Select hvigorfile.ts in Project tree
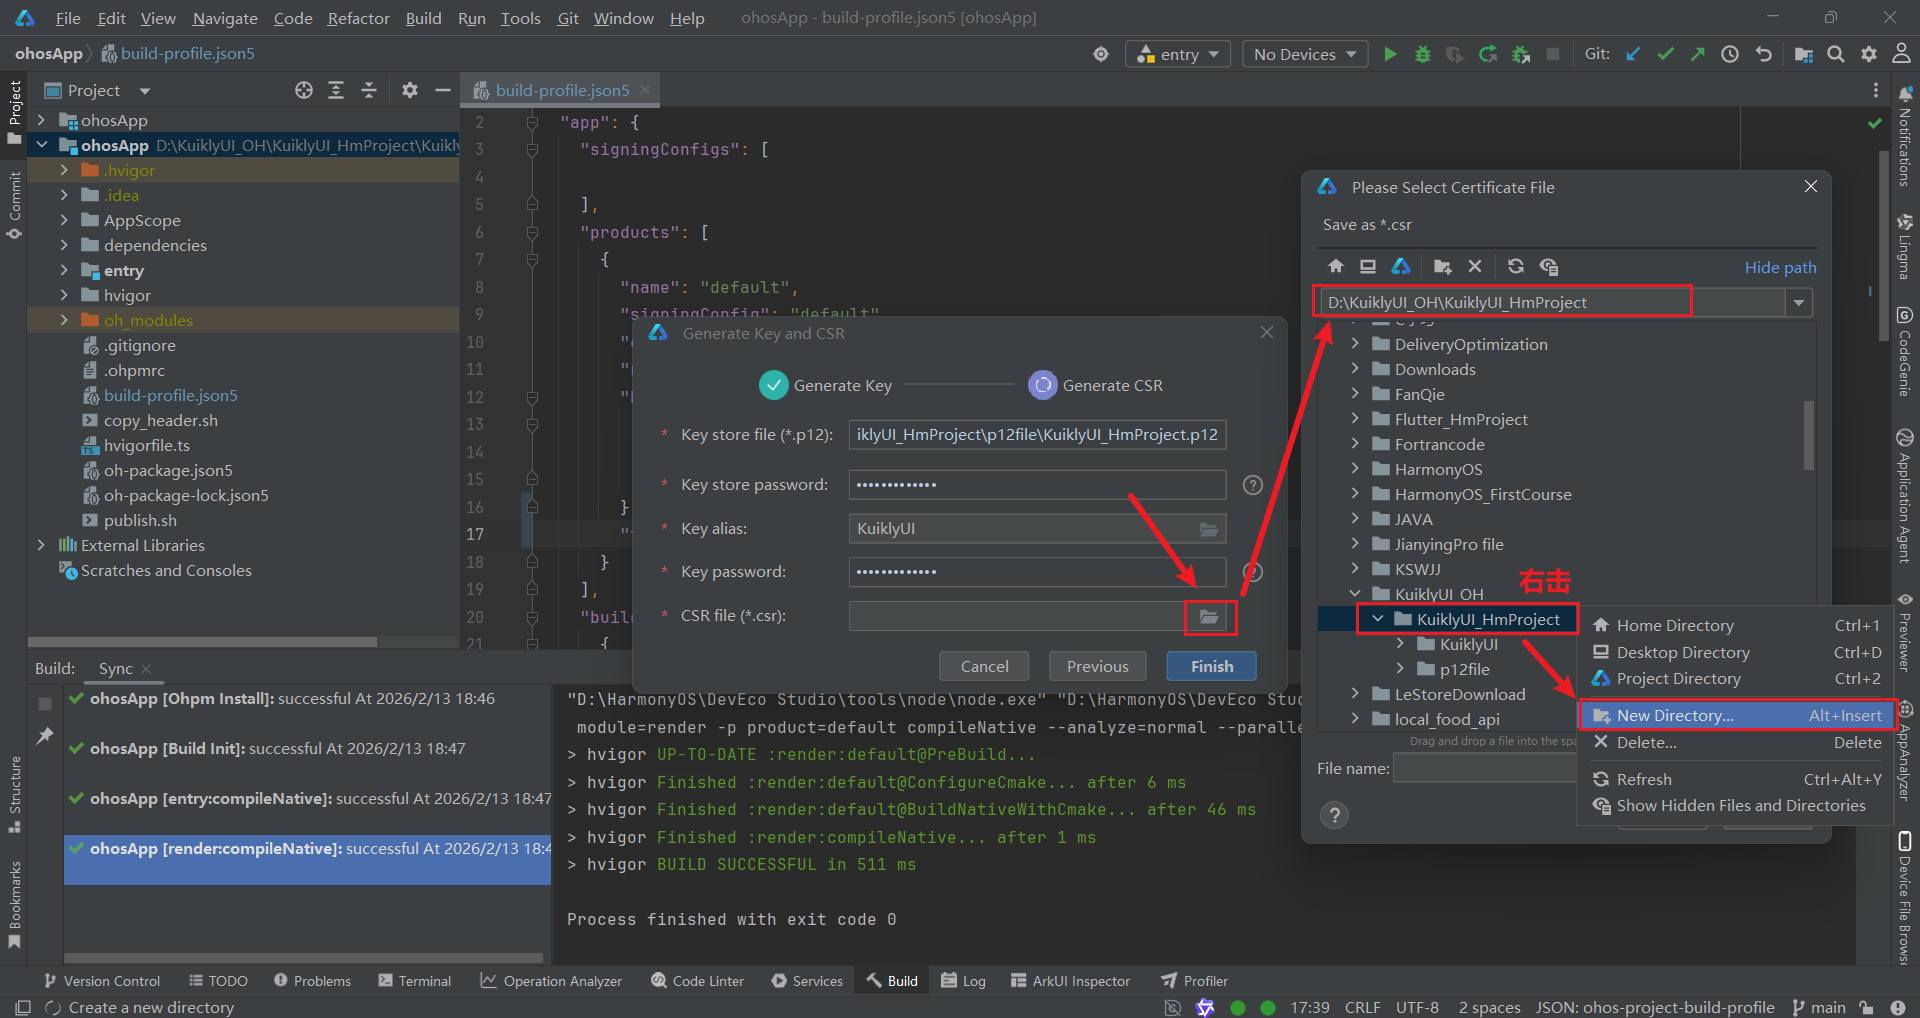1920x1018 pixels. tap(146, 445)
